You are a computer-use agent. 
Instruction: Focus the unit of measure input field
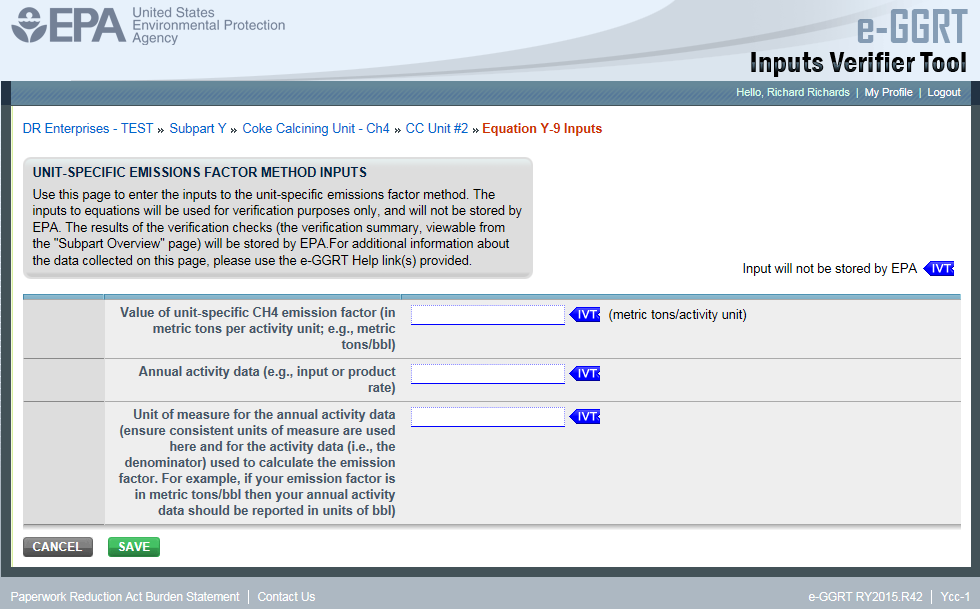[x=488, y=417]
